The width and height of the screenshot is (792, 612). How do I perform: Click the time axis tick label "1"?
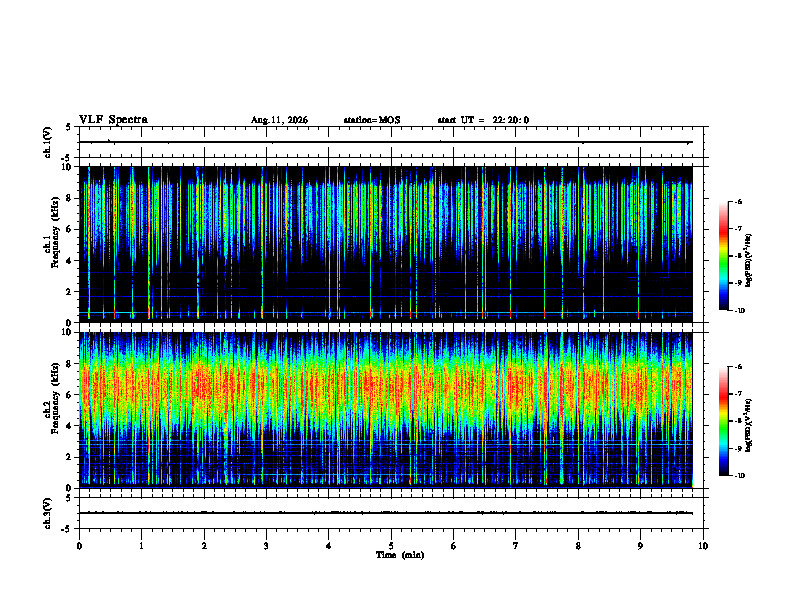pos(141,546)
